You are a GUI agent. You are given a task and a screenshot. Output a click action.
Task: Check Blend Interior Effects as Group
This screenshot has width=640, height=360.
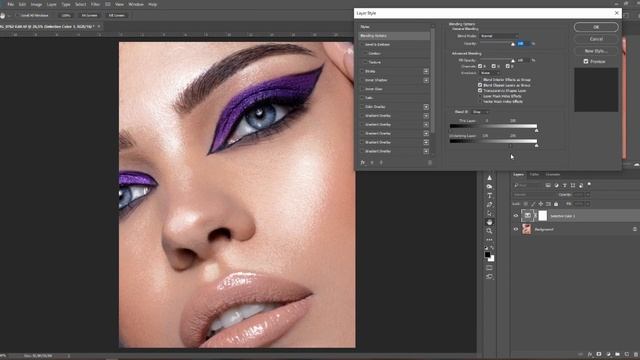tap(480, 80)
